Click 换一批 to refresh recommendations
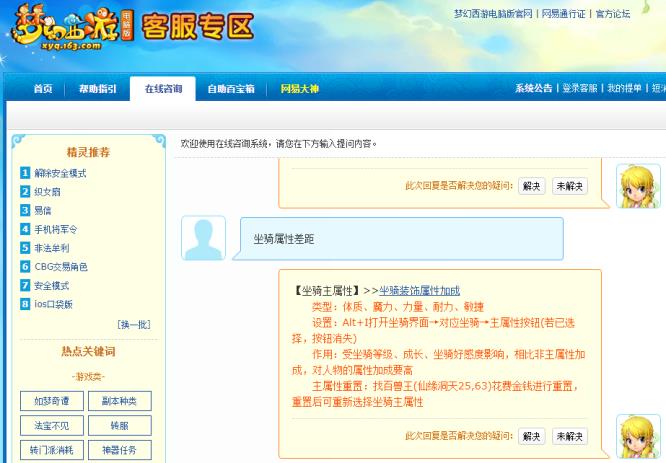The height and width of the screenshot is (463, 666). (x=134, y=324)
